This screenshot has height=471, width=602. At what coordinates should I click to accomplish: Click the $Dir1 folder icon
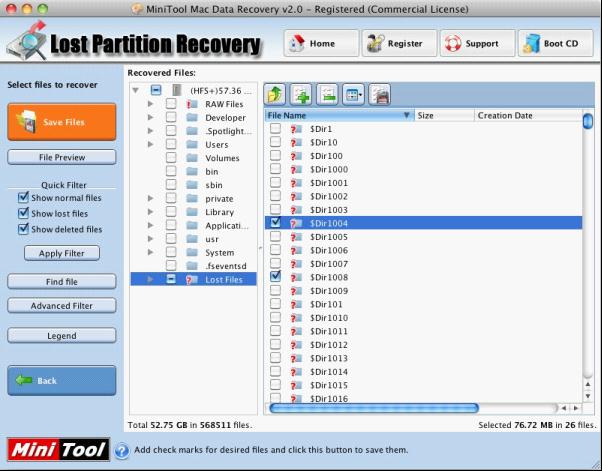(x=296, y=129)
